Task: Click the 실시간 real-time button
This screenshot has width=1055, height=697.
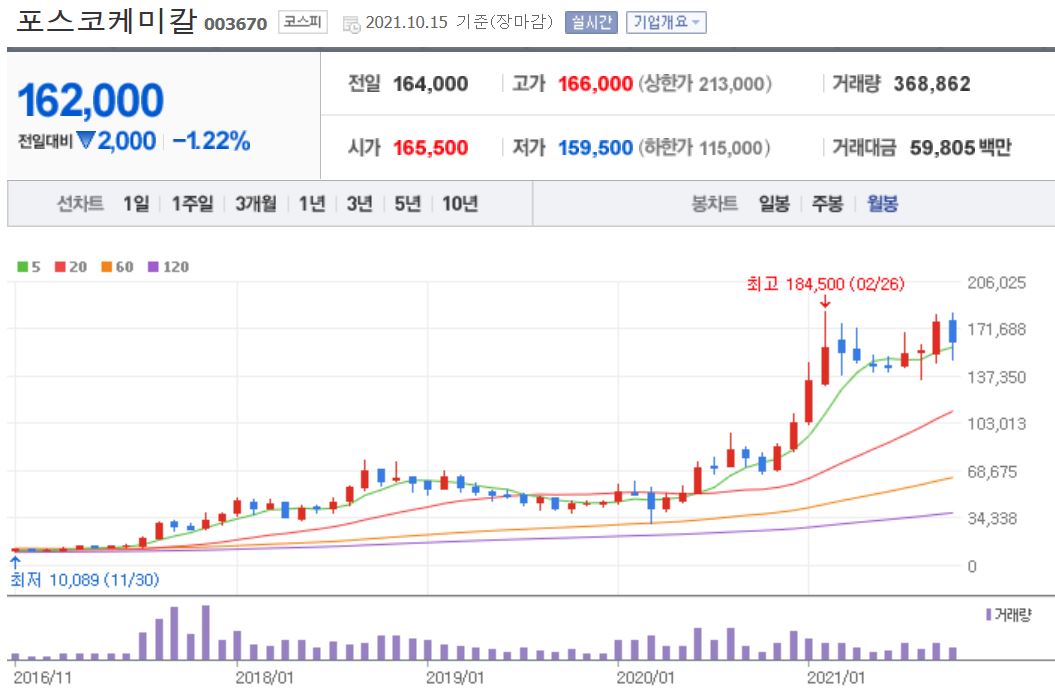Action: click(591, 22)
